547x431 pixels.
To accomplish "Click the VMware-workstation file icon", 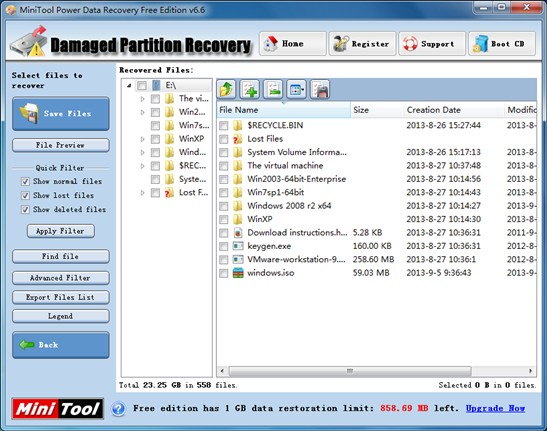I will 238,260.
